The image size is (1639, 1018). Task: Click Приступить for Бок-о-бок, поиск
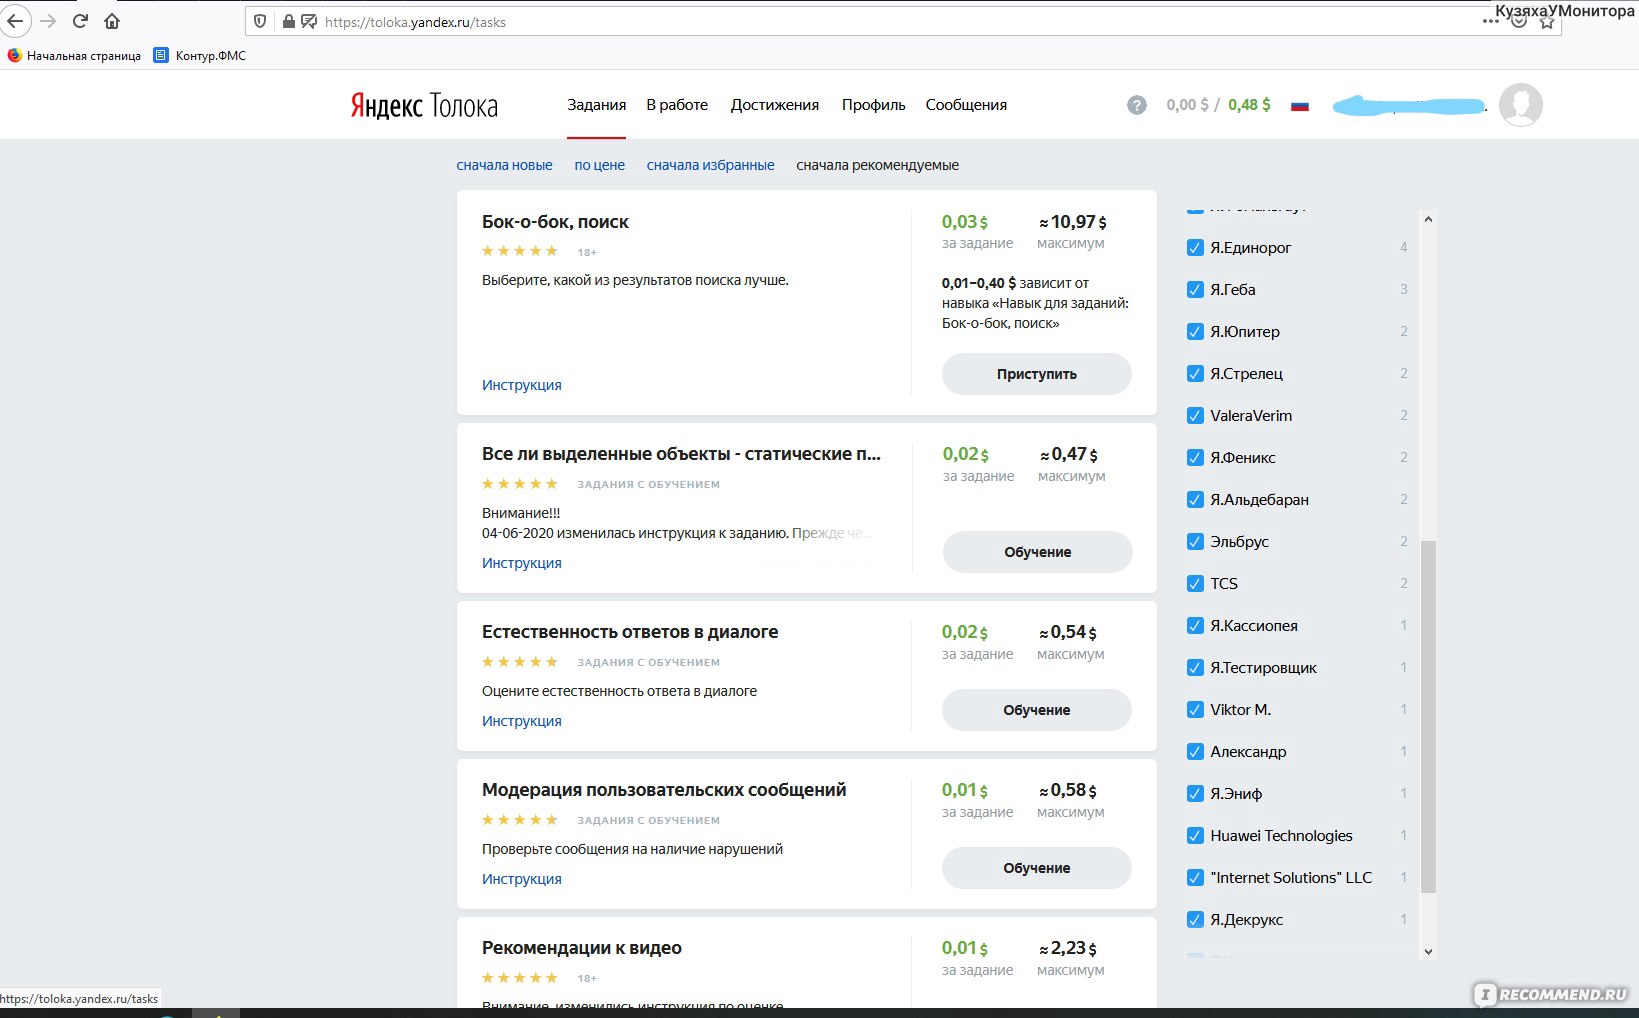tap(1037, 374)
